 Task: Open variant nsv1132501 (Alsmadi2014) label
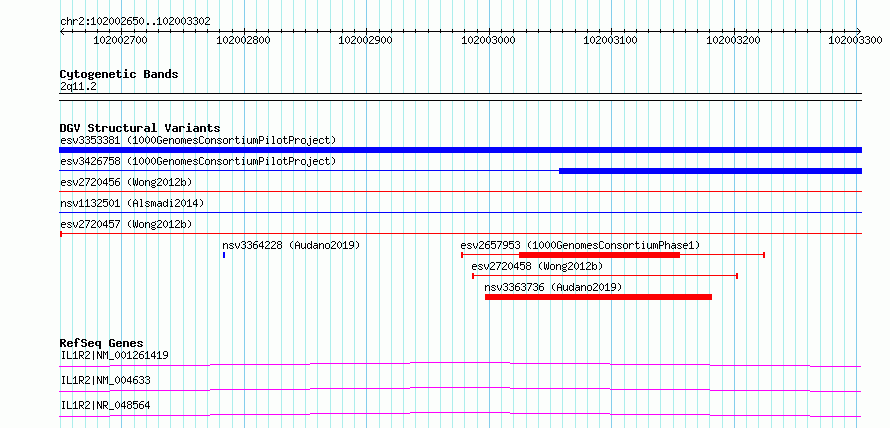tap(132, 203)
